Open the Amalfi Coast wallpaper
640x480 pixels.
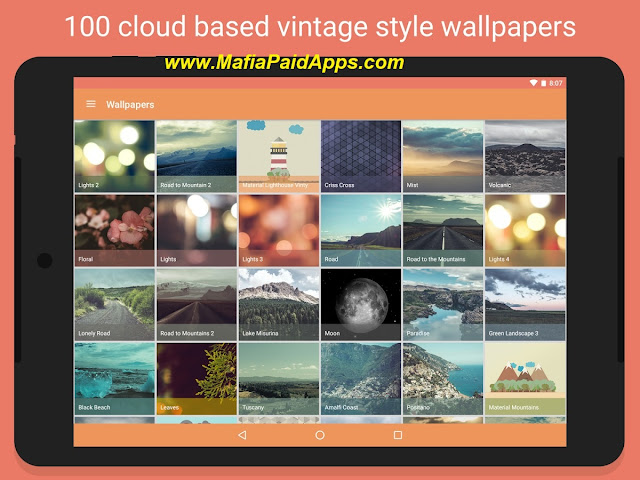click(361, 379)
